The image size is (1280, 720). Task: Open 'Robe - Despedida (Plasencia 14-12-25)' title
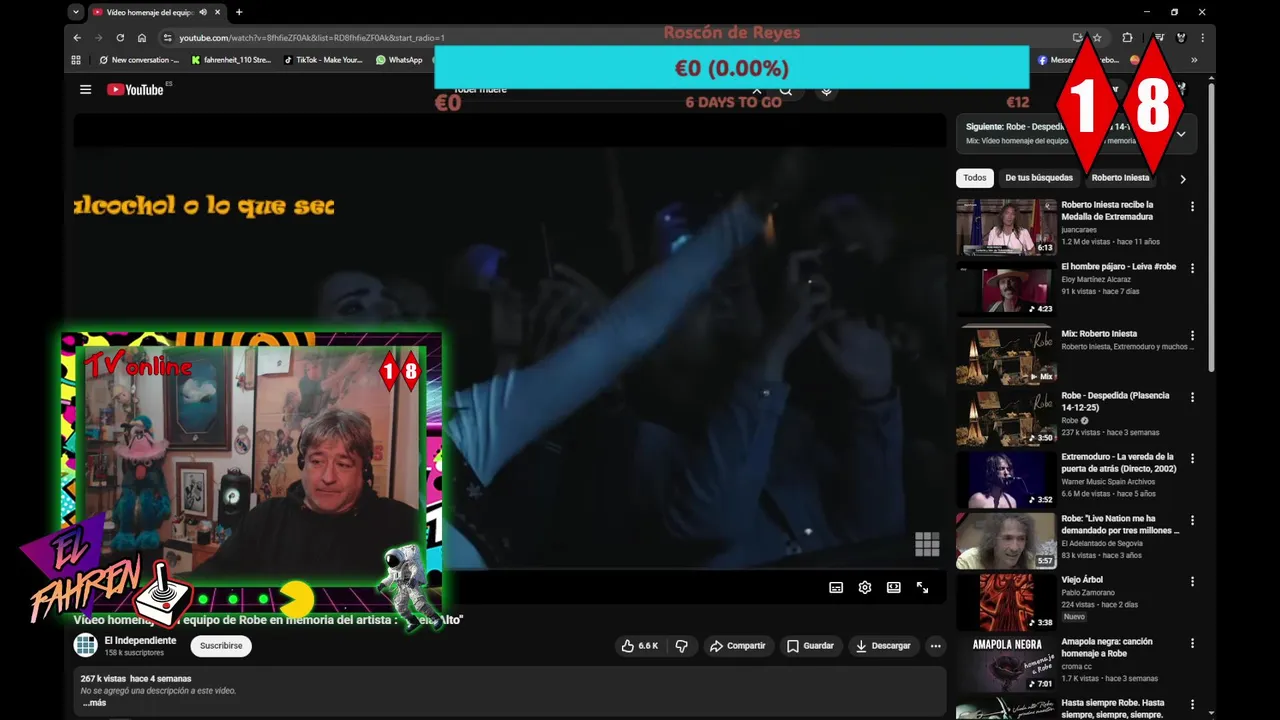[1115, 401]
